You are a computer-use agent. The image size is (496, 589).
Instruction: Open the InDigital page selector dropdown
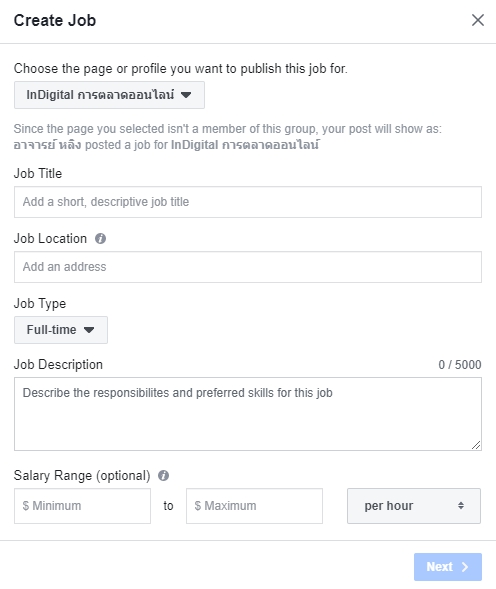click(109, 95)
